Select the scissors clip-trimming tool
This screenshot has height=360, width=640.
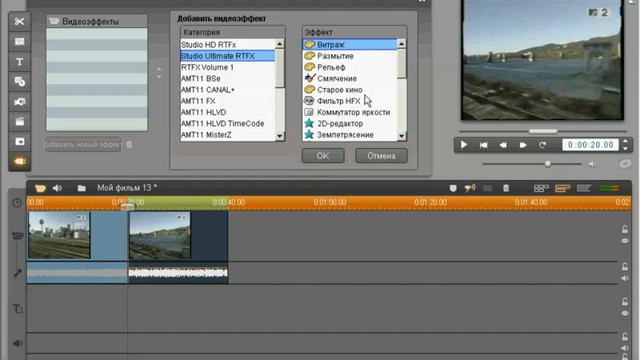19,21
